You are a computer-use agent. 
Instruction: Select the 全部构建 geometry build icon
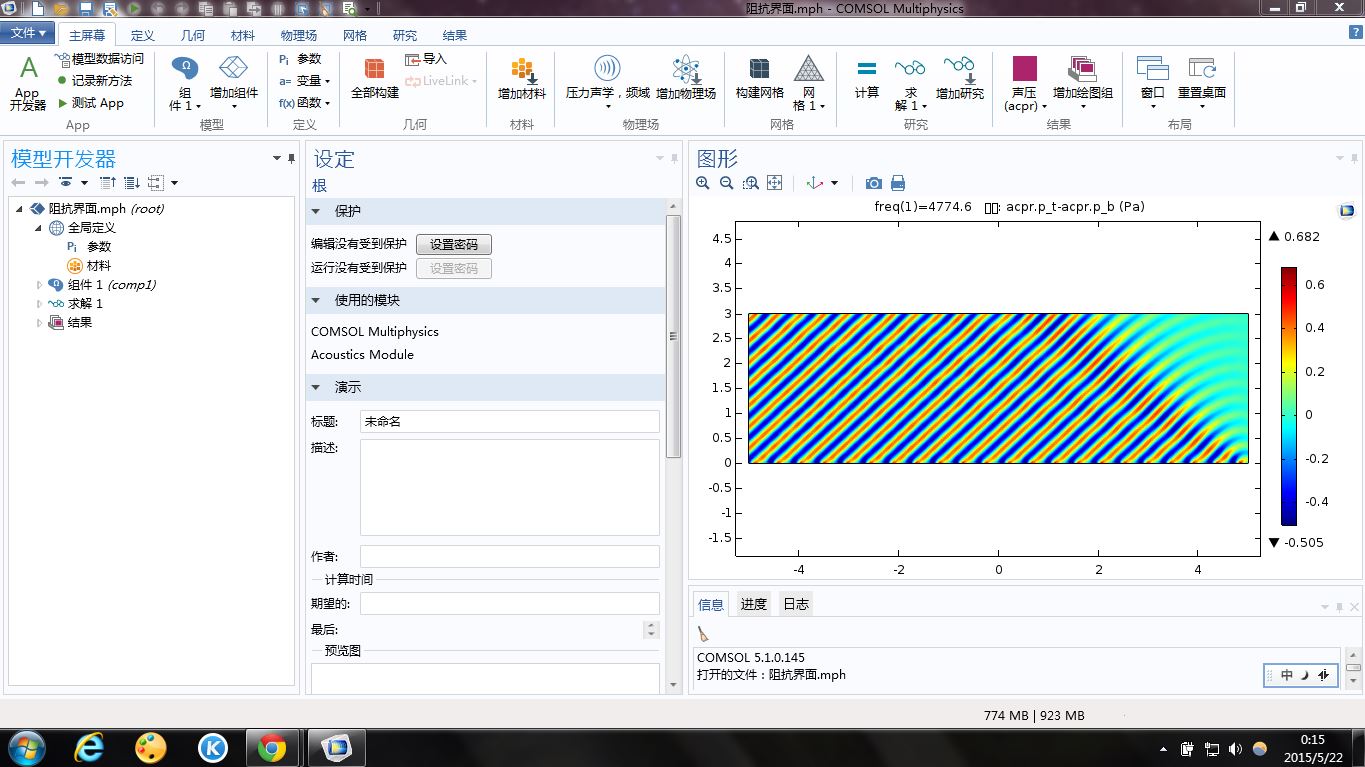coord(373,80)
